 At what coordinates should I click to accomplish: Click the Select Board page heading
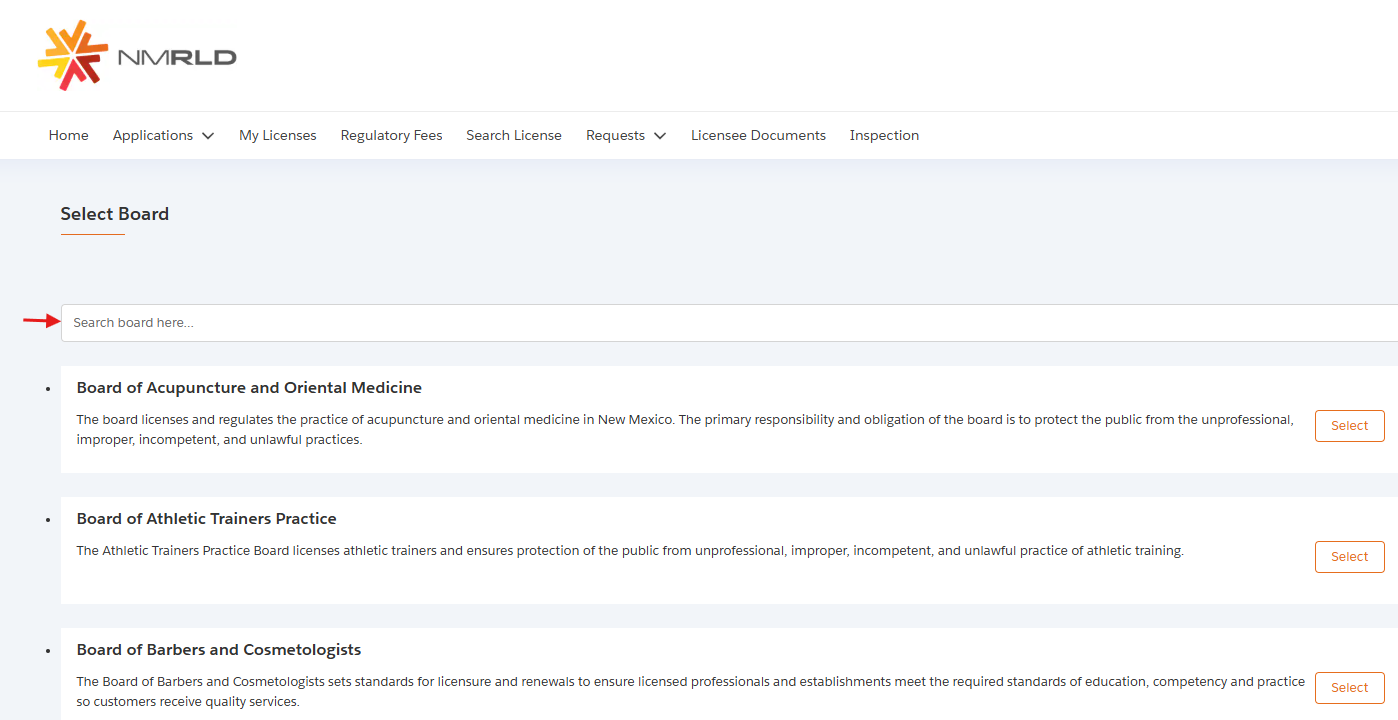tap(114, 214)
